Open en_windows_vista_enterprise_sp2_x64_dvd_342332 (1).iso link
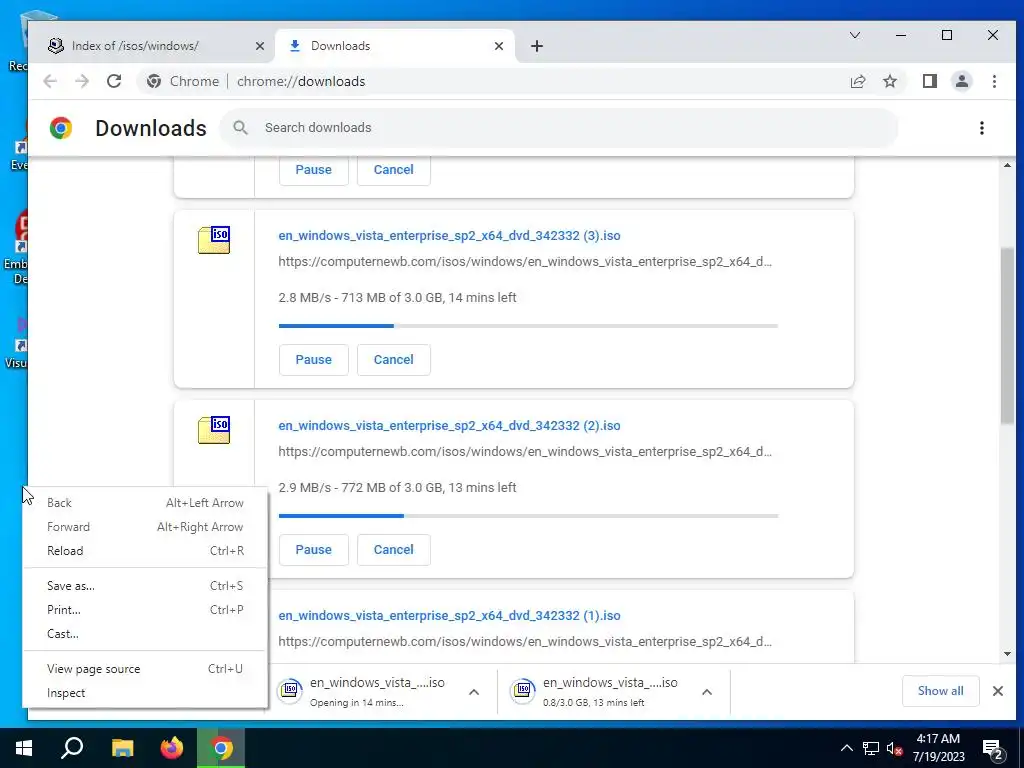 point(449,616)
